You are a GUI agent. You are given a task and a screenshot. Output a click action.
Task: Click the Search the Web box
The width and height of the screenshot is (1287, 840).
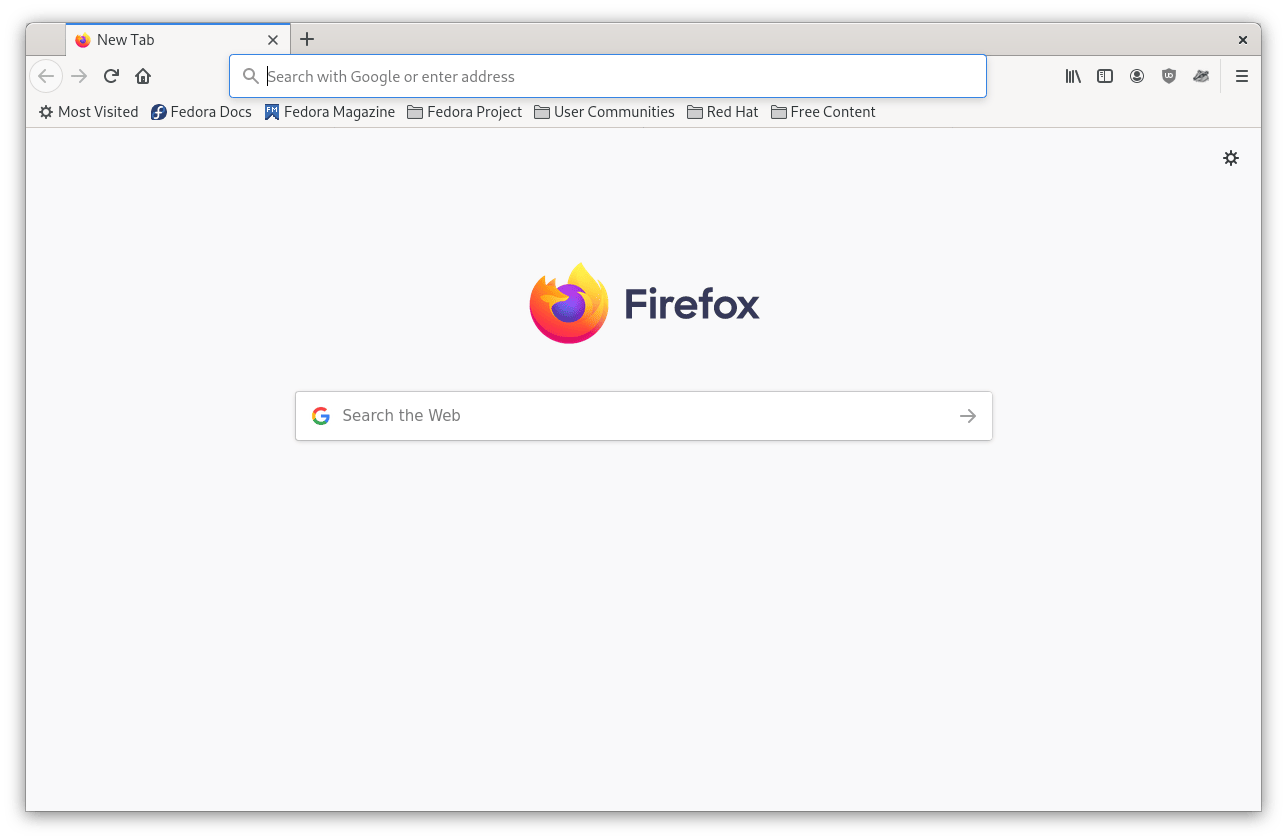coord(644,416)
